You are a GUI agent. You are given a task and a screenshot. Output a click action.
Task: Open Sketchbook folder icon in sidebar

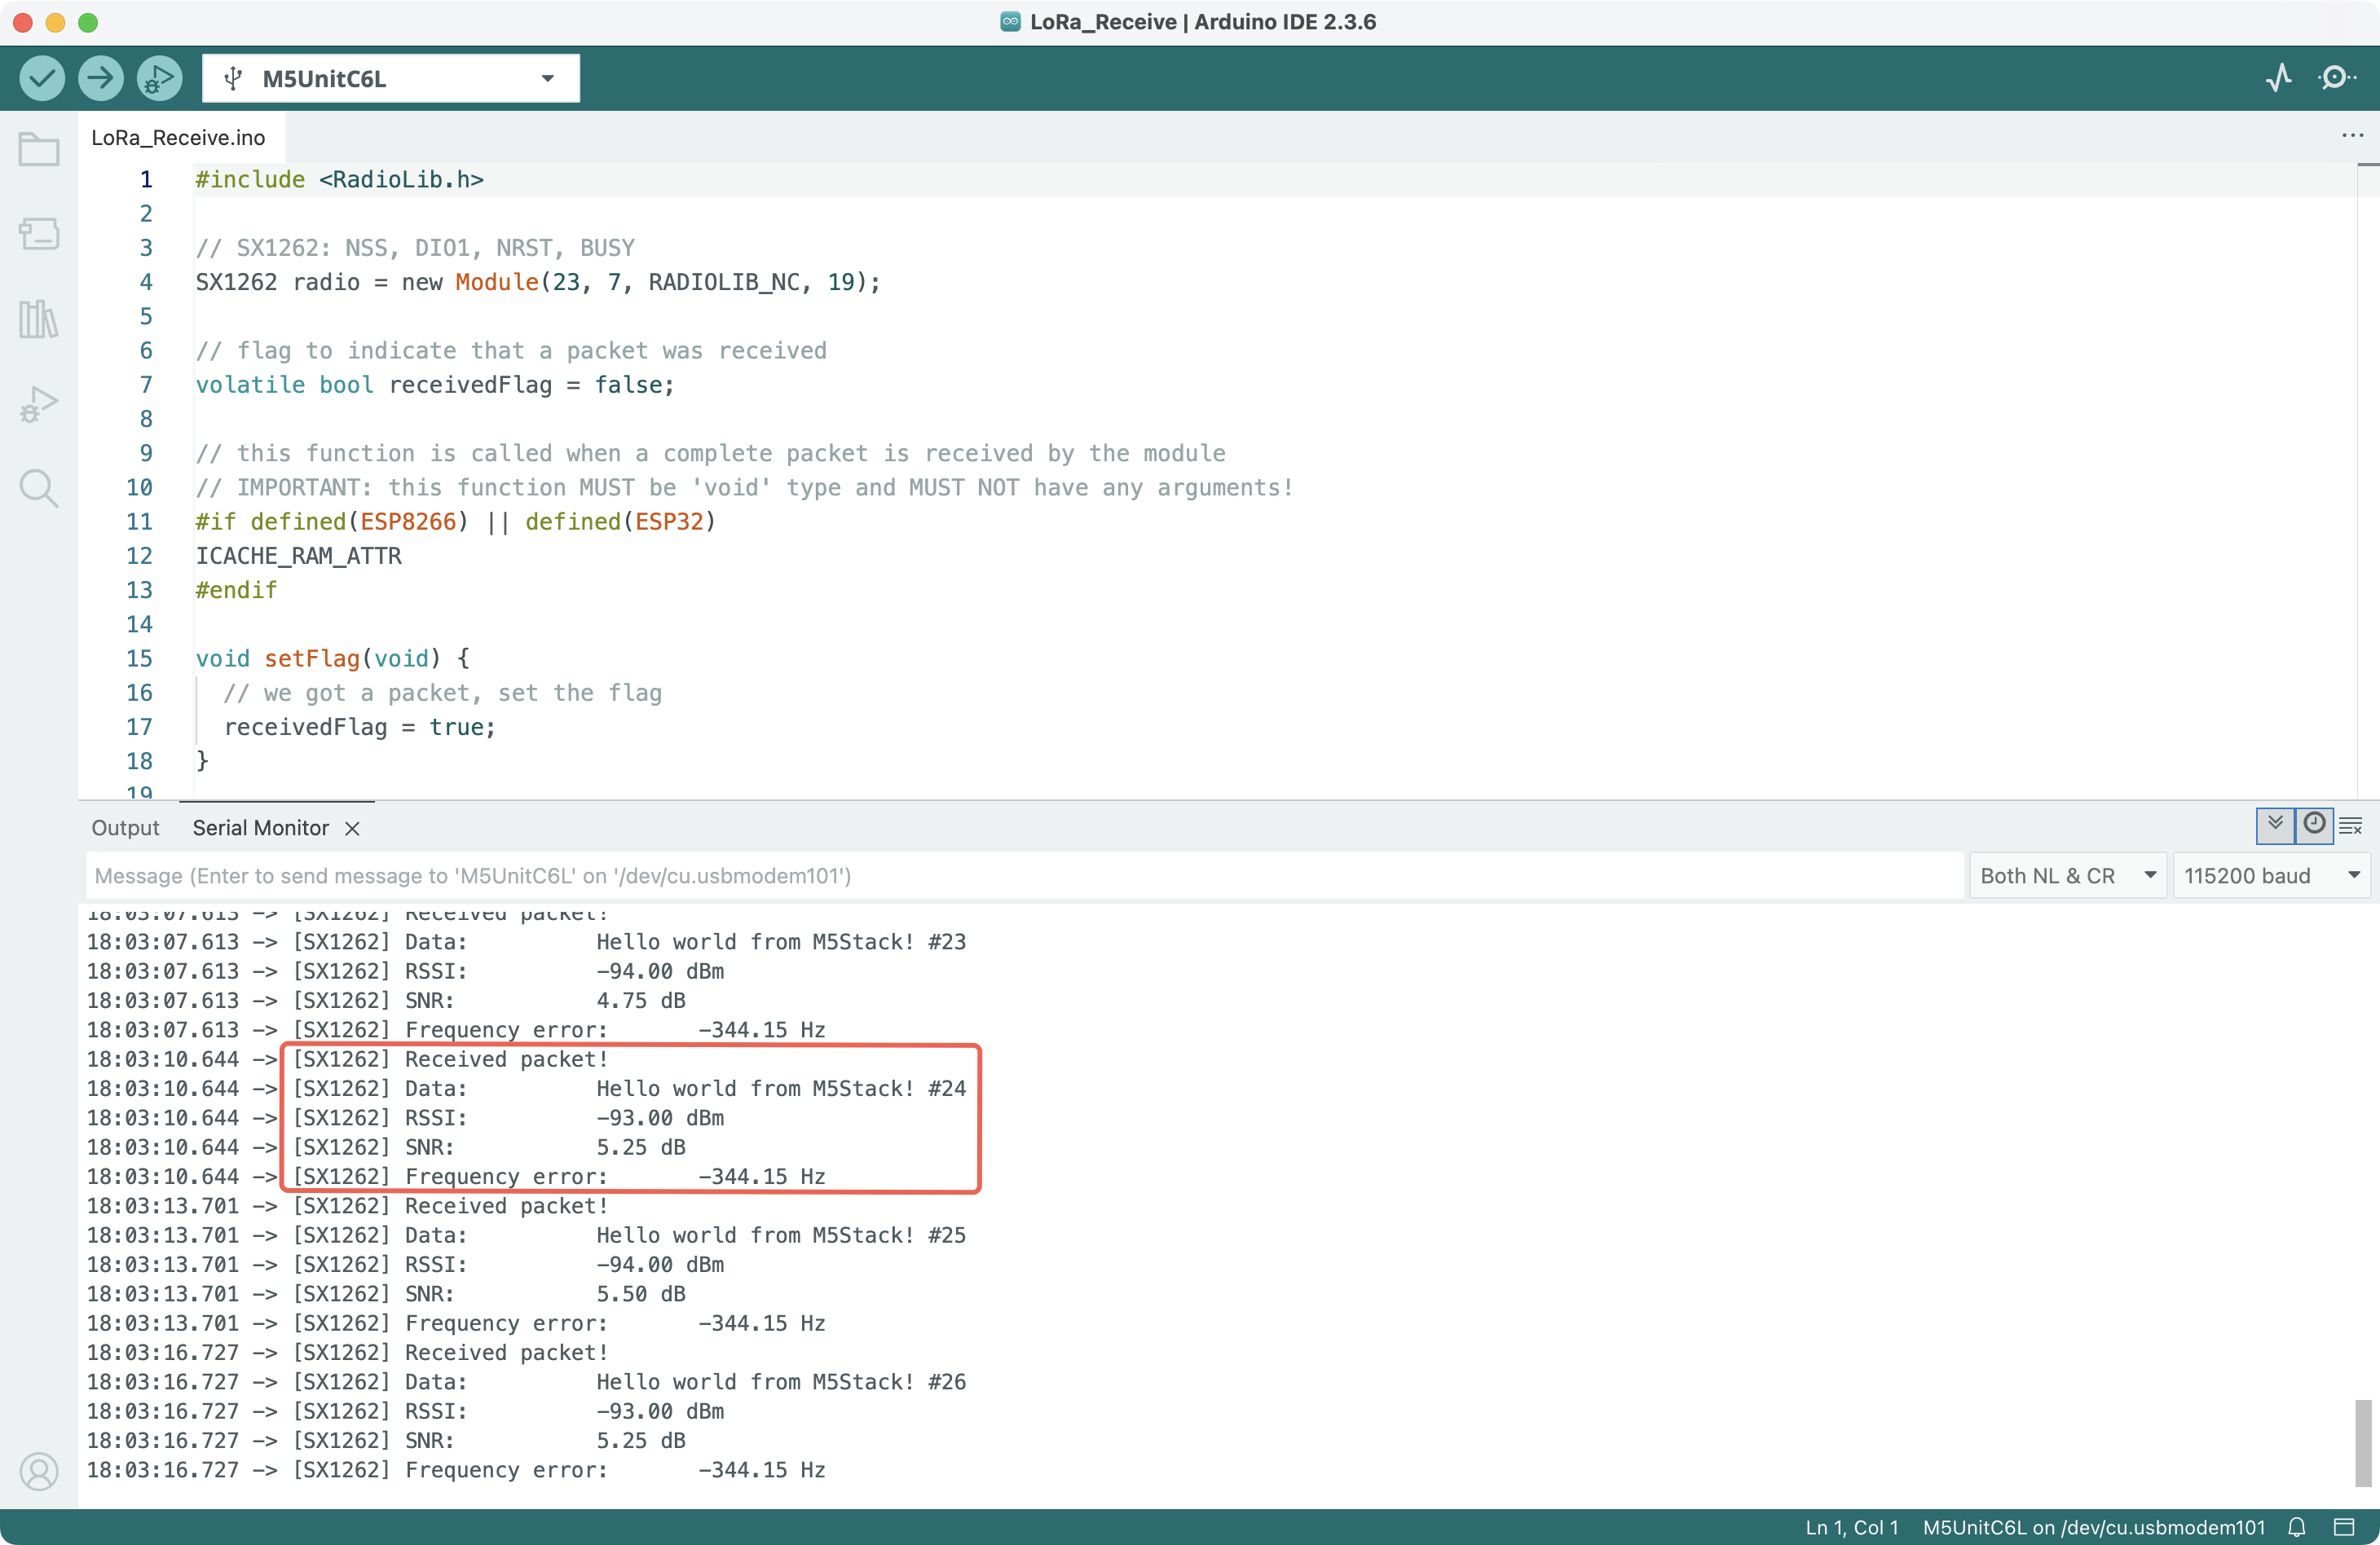click(x=39, y=150)
